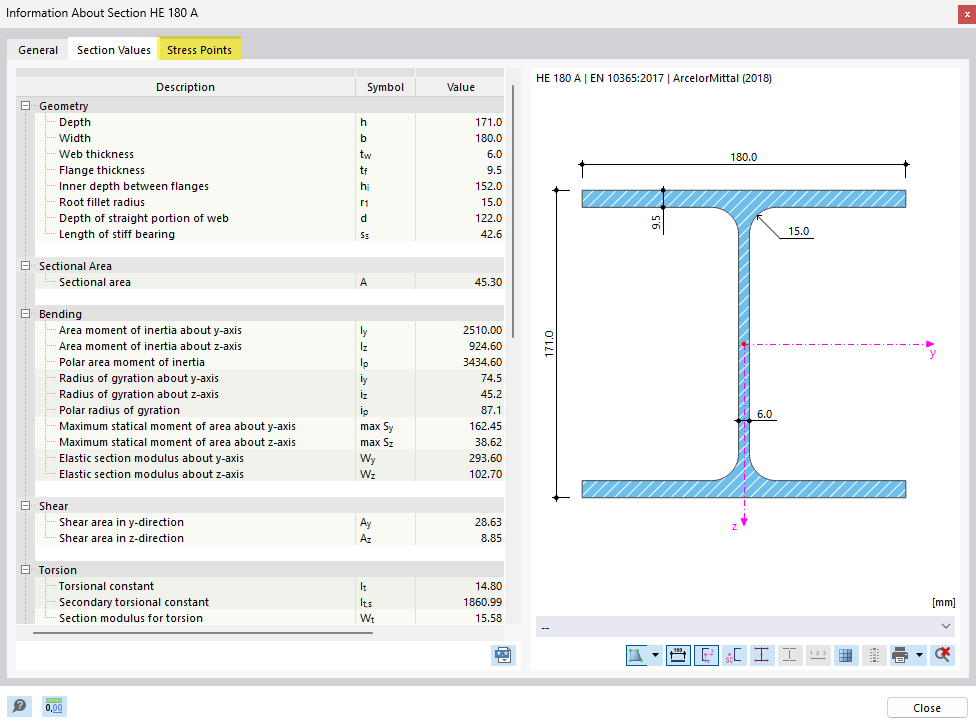Show stress points on the section
976x726 pixels.
pos(762,655)
